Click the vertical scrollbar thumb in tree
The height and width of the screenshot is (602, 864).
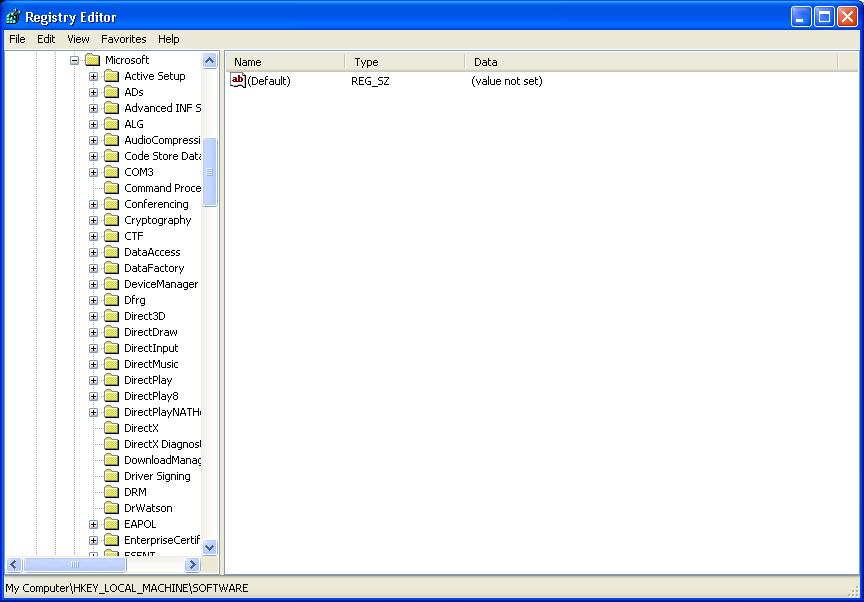210,172
